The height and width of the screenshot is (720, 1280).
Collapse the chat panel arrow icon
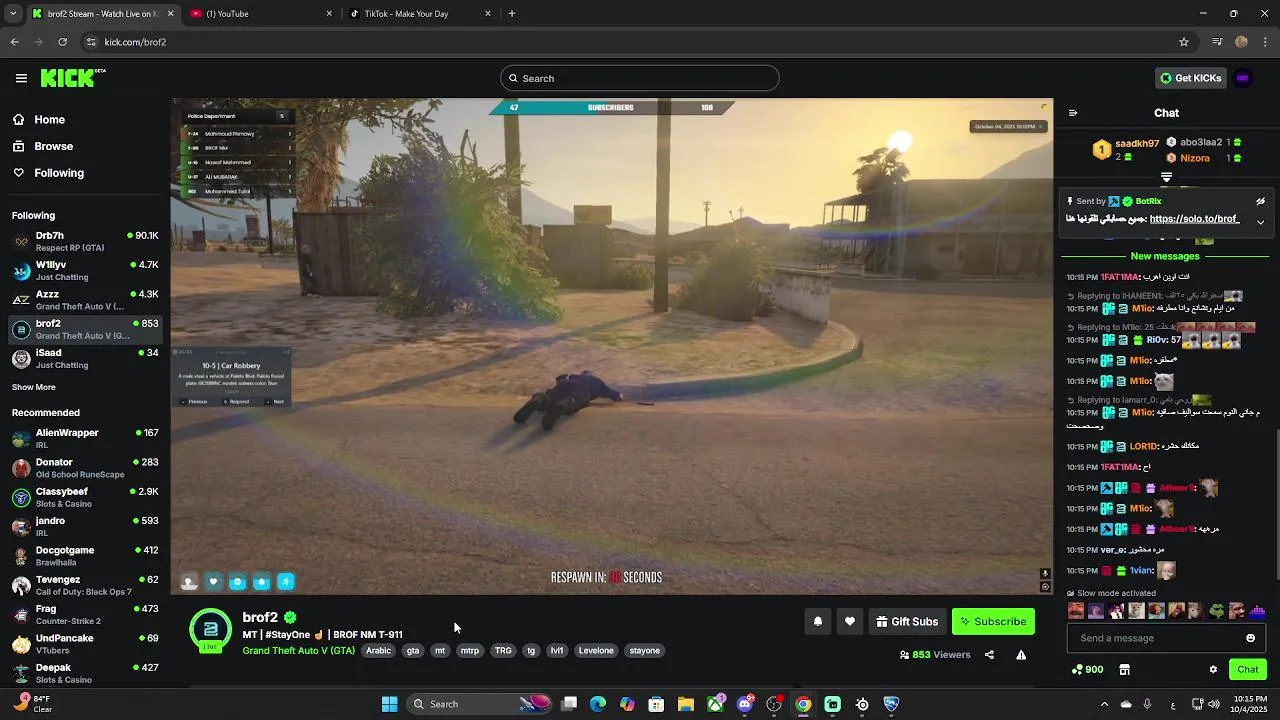tap(1073, 113)
